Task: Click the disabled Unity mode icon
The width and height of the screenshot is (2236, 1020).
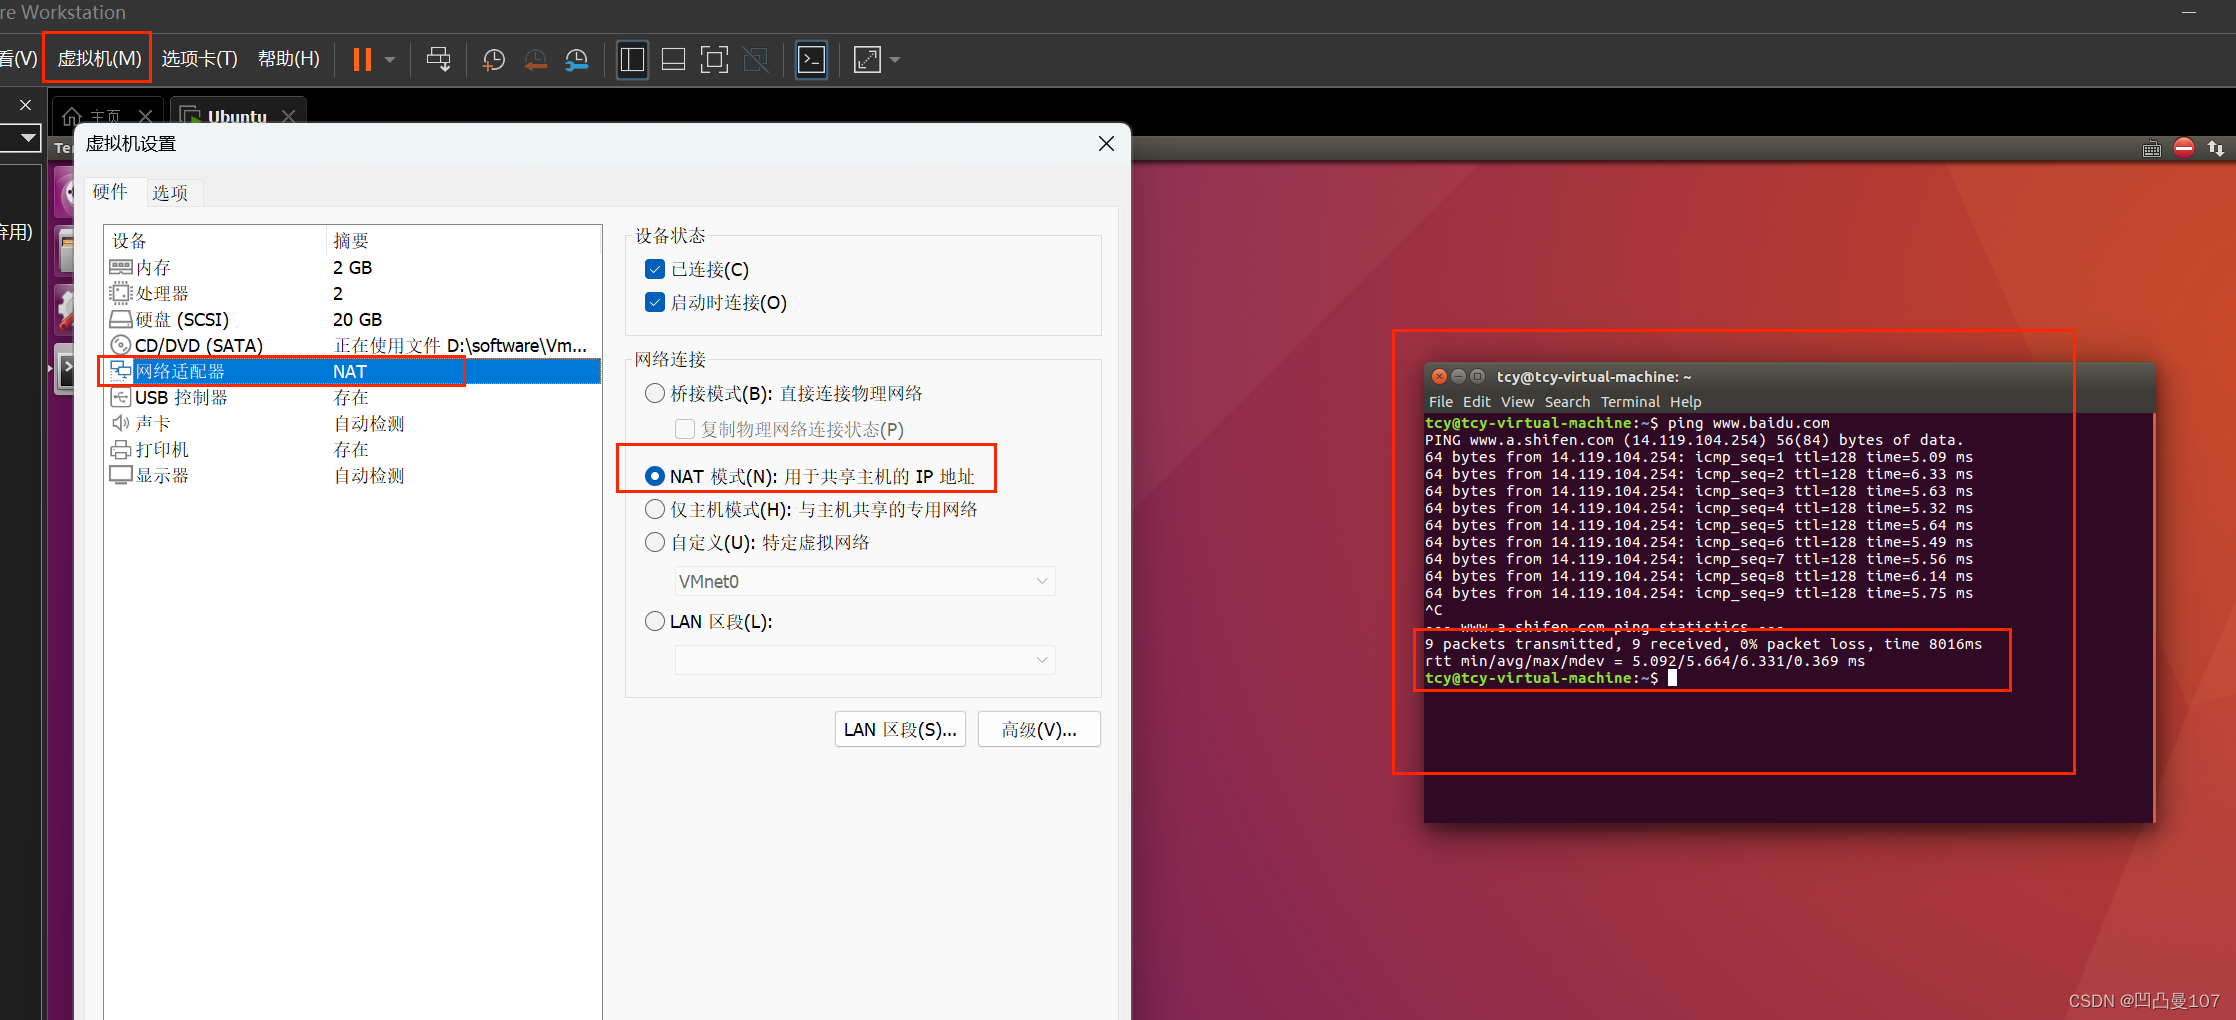Action: (756, 60)
